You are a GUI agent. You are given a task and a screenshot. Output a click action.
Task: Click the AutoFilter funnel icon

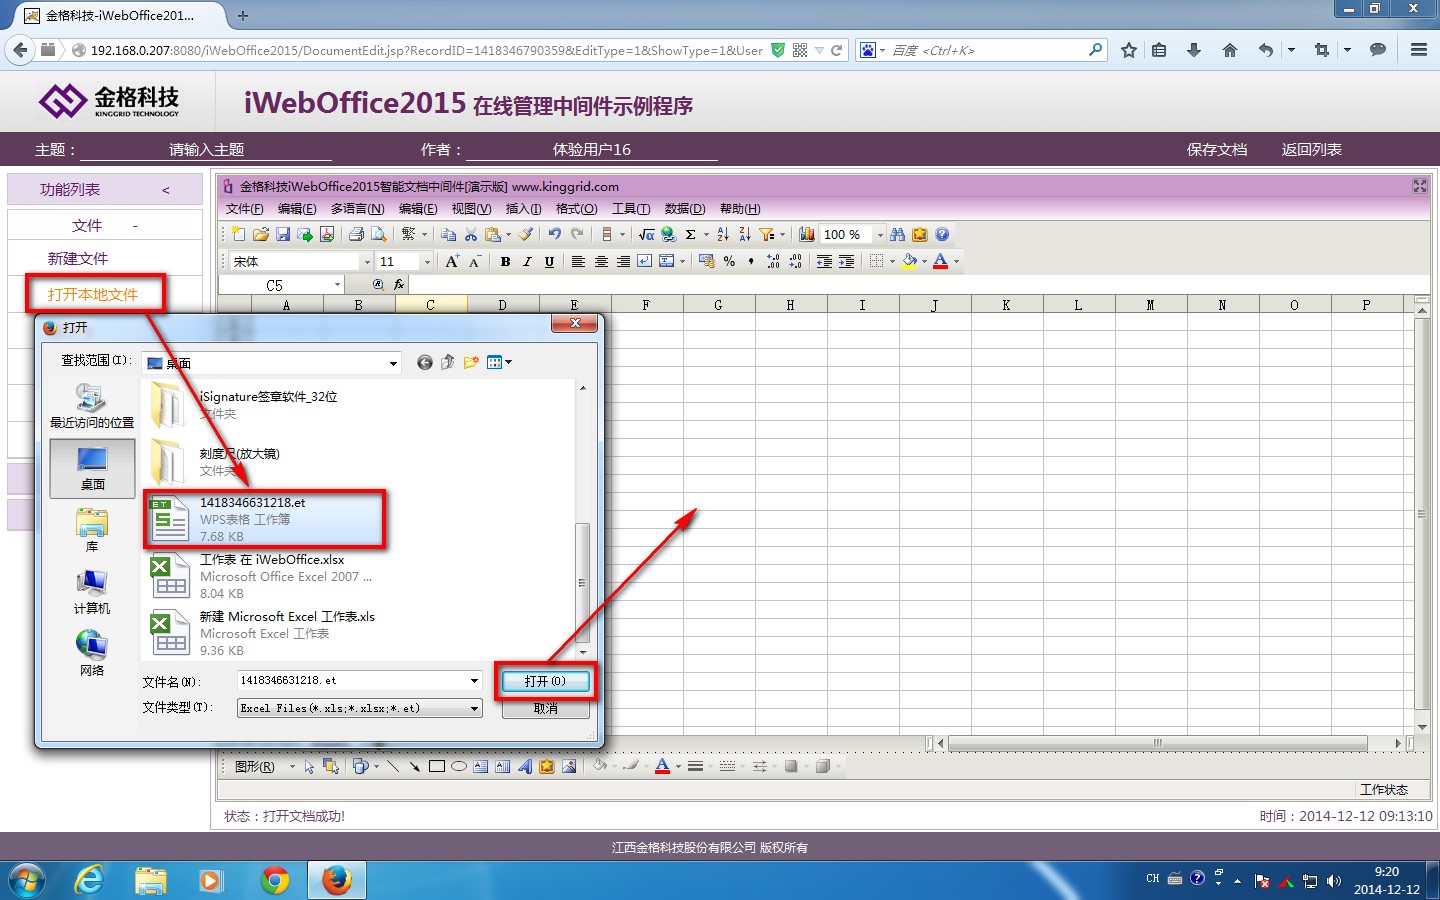click(766, 234)
